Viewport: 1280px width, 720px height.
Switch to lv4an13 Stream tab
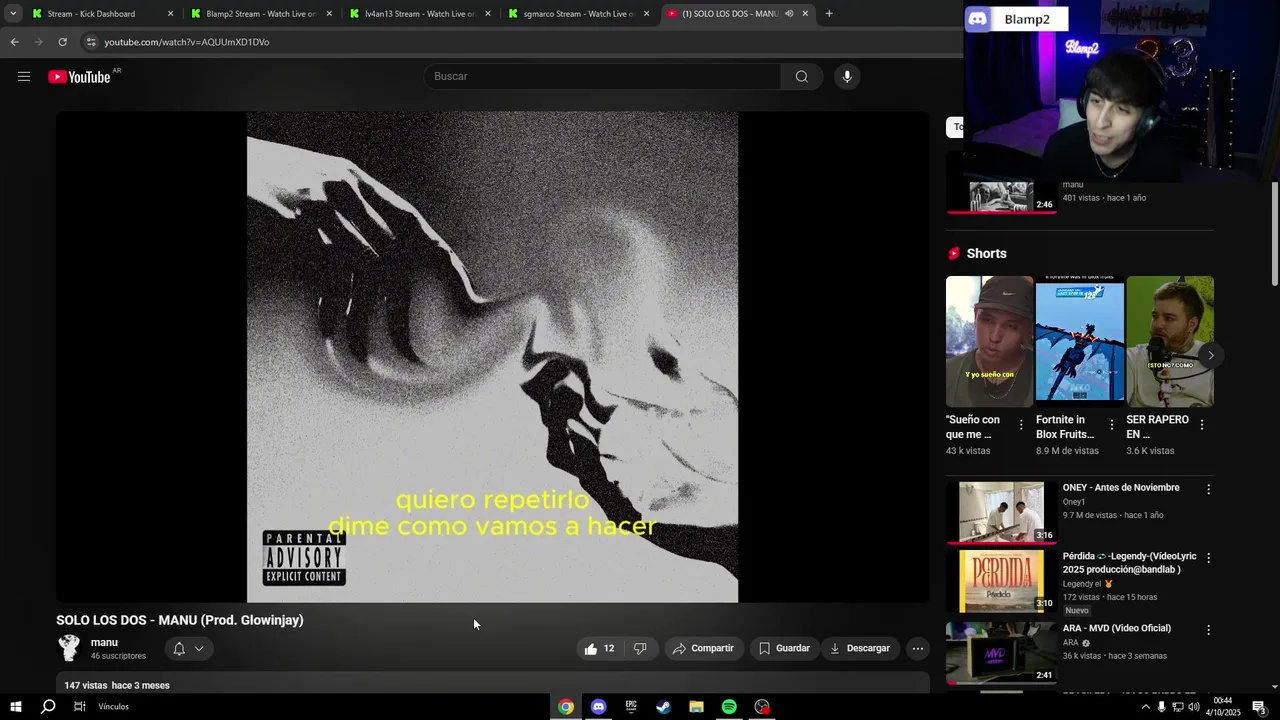coord(419,14)
